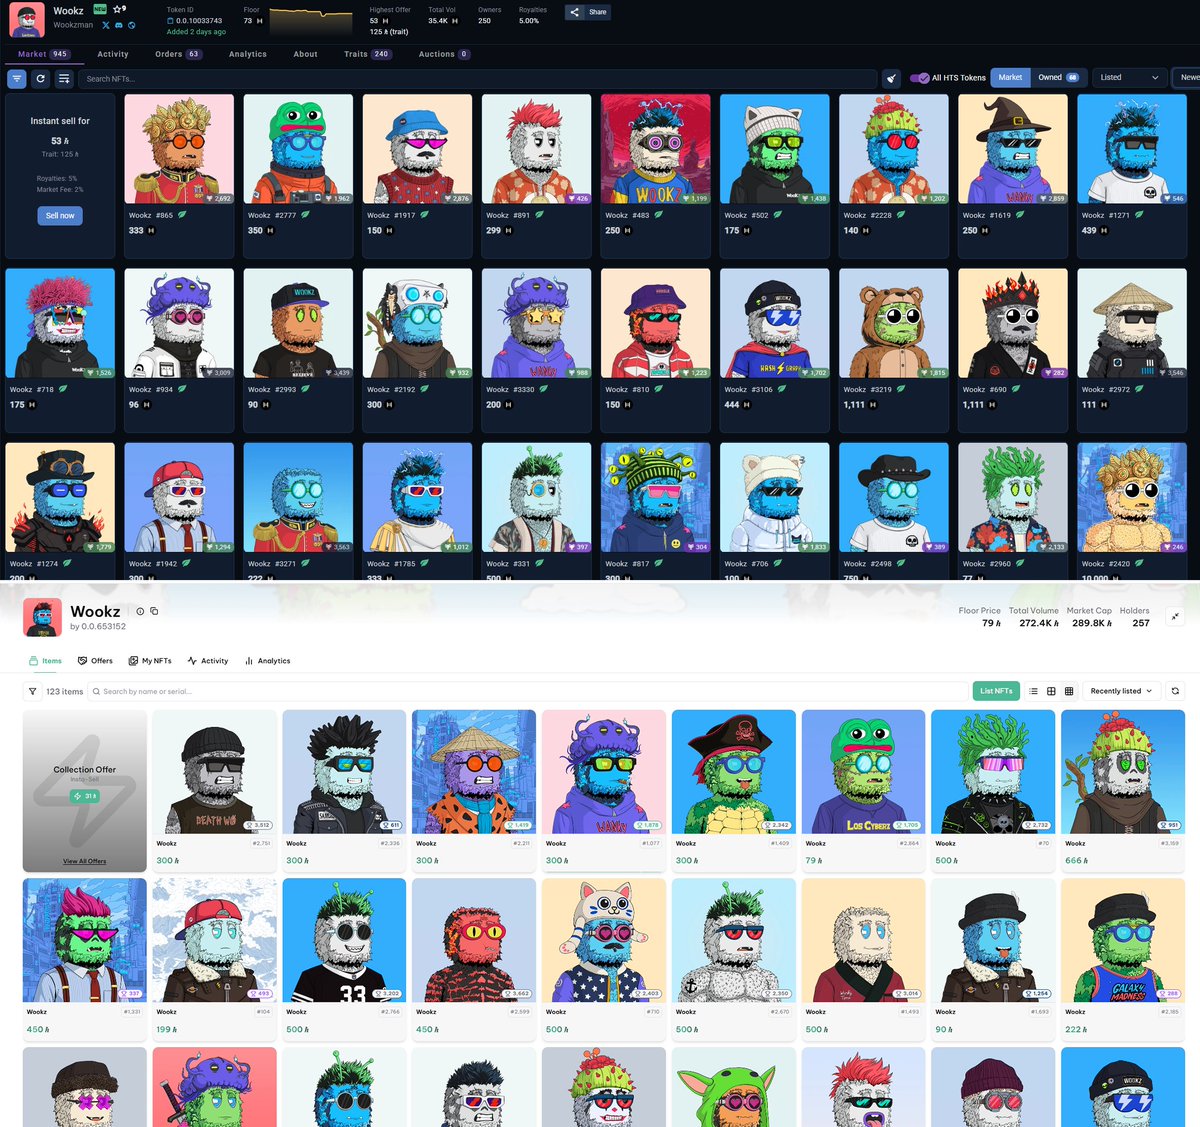Image resolution: width=1200 pixels, height=1127 pixels.
Task: Favorite the collection with the star icon
Action: (118, 9)
